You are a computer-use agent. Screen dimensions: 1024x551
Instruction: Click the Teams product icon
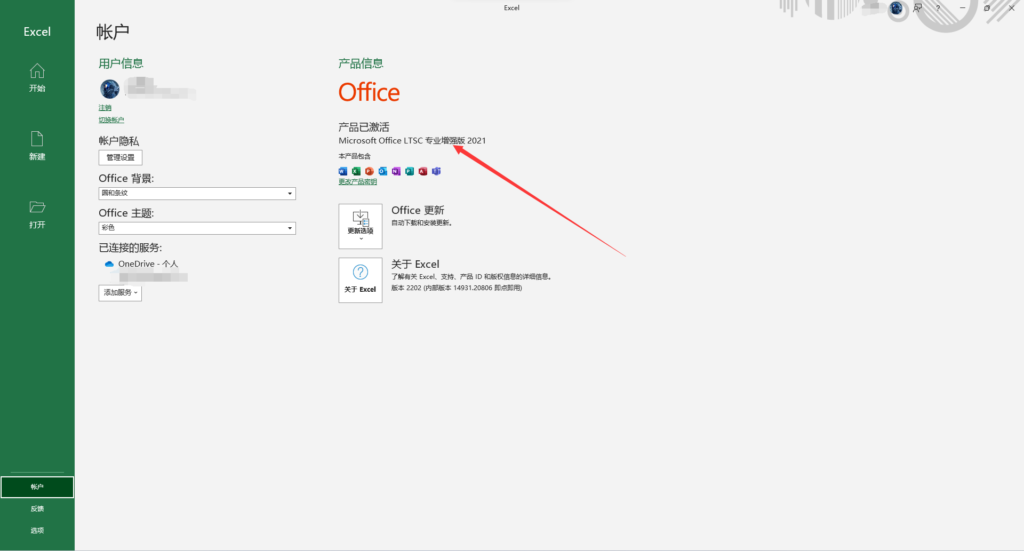pyautogui.click(x=436, y=171)
